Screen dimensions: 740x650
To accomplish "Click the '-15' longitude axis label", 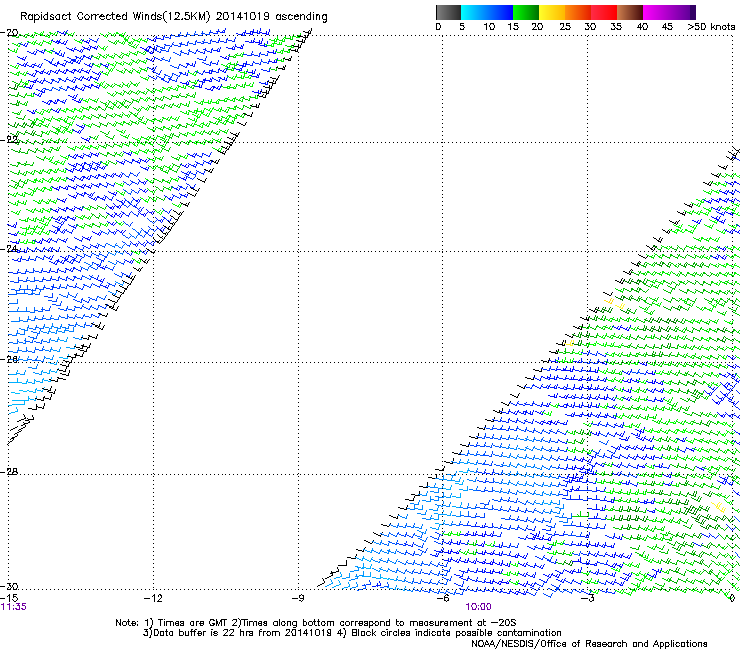I will [x=9, y=598].
